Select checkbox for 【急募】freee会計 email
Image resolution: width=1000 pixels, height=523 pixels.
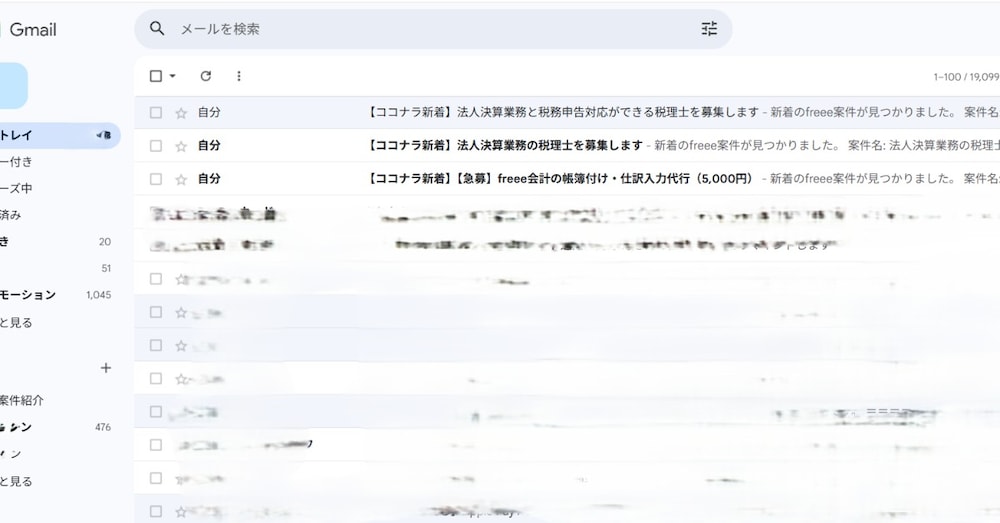click(x=156, y=179)
